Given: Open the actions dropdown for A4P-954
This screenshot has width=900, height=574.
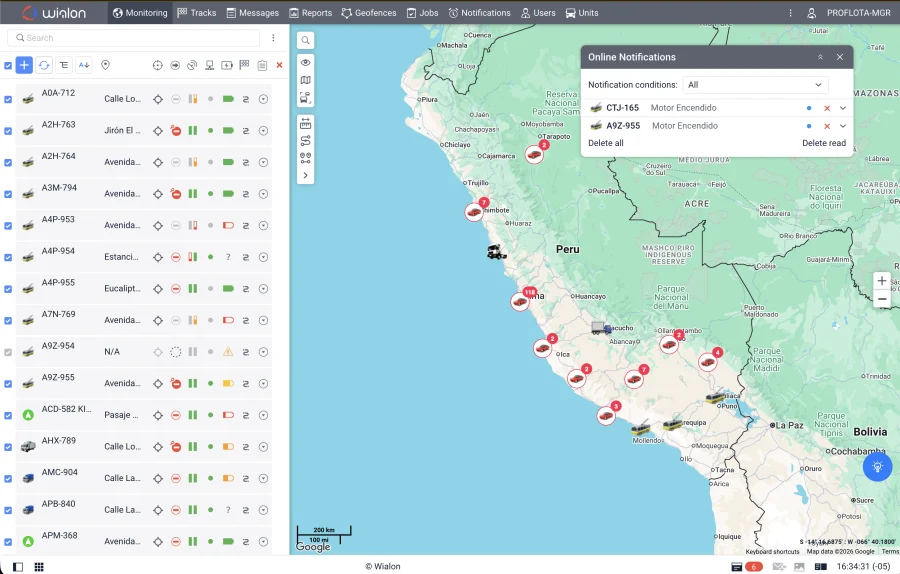Looking at the screenshot, I should coord(263,257).
